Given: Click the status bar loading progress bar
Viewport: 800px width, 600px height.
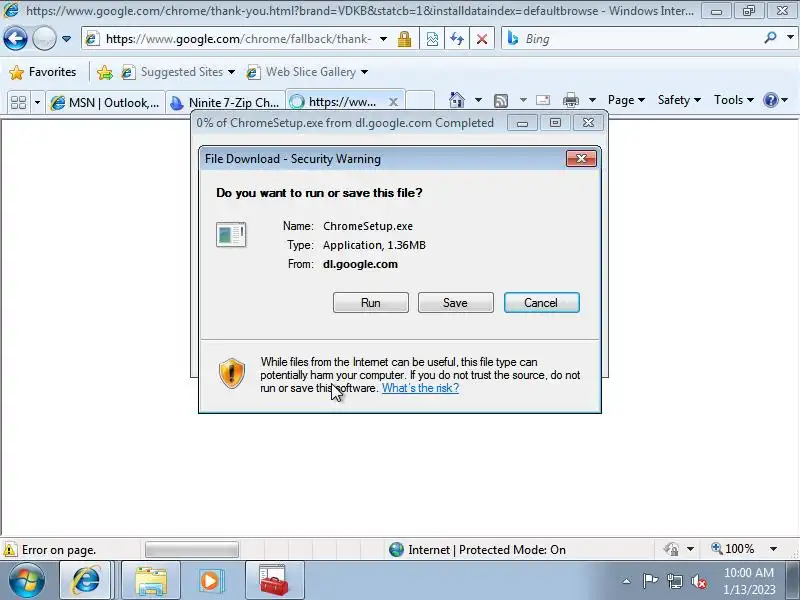Looking at the screenshot, I should point(191,550).
